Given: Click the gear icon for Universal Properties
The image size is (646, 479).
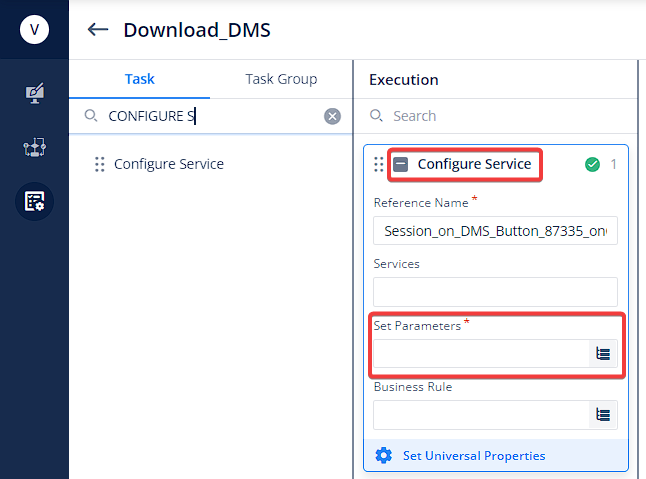Looking at the screenshot, I should point(384,456).
